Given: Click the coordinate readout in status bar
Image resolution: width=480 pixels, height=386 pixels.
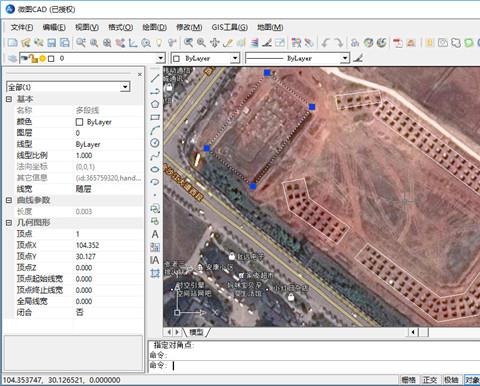Looking at the screenshot, I should click(x=61, y=380).
